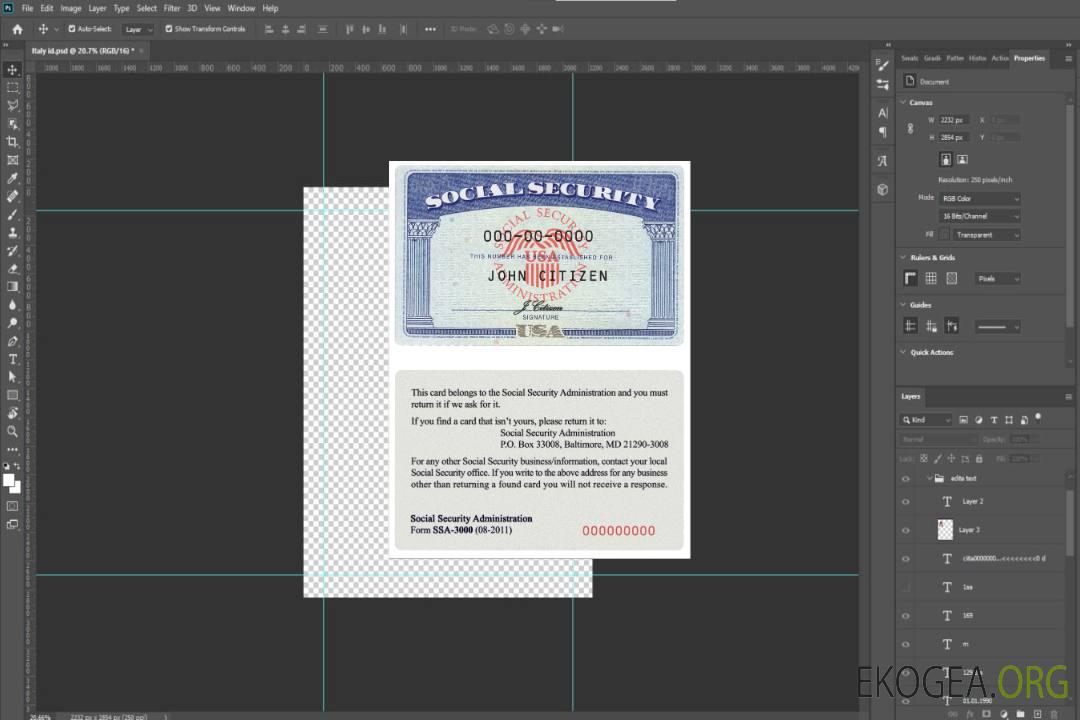Click the Home icon in options bar
Viewport: 1080px width, 720px height.
(17, 29)
